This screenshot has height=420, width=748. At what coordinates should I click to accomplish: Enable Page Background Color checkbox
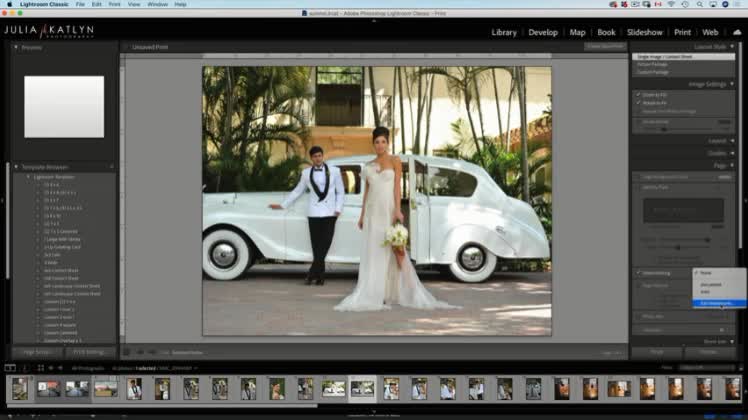[x=638, y=177]
